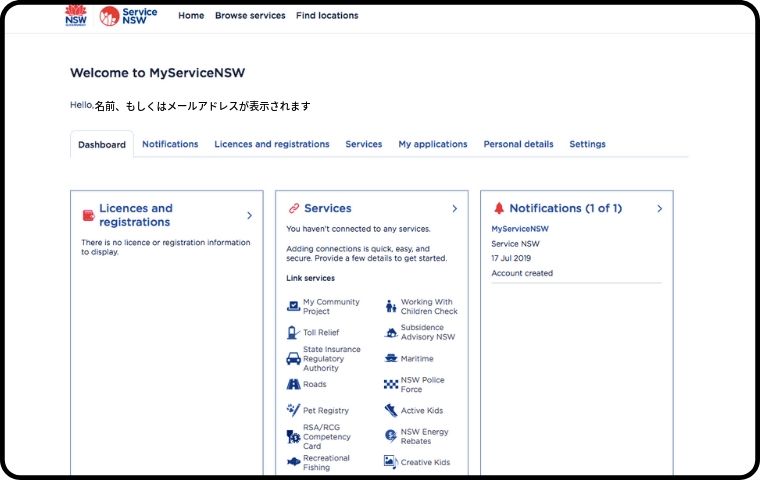The image size is (760, 480).
Task: Click the State Insurance Regulatory Authority car icon
Action: click(x=293, y=359)
